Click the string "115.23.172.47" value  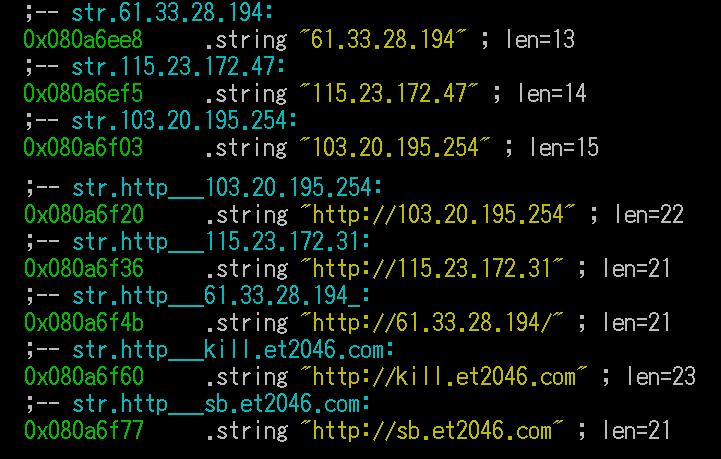pos(389,93)
